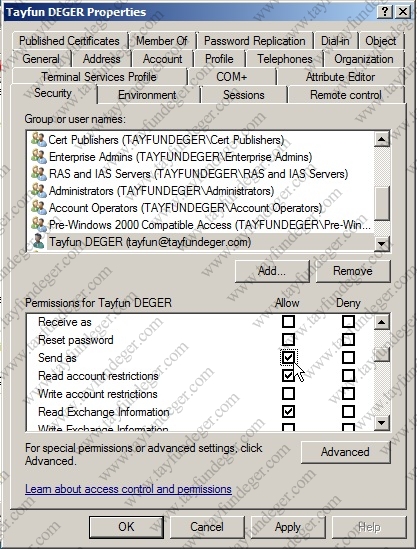Click the Account Operators group icon
The image size is (417, 549).
tap(39, 208)
